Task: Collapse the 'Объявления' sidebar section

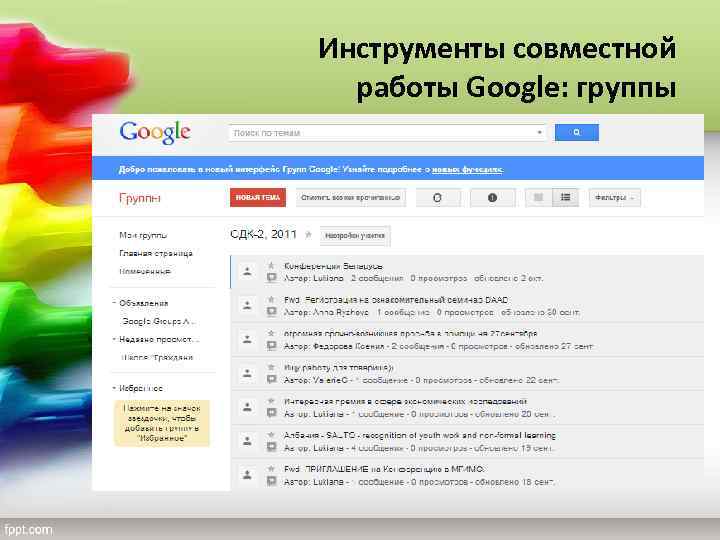Action: [114, 303]
